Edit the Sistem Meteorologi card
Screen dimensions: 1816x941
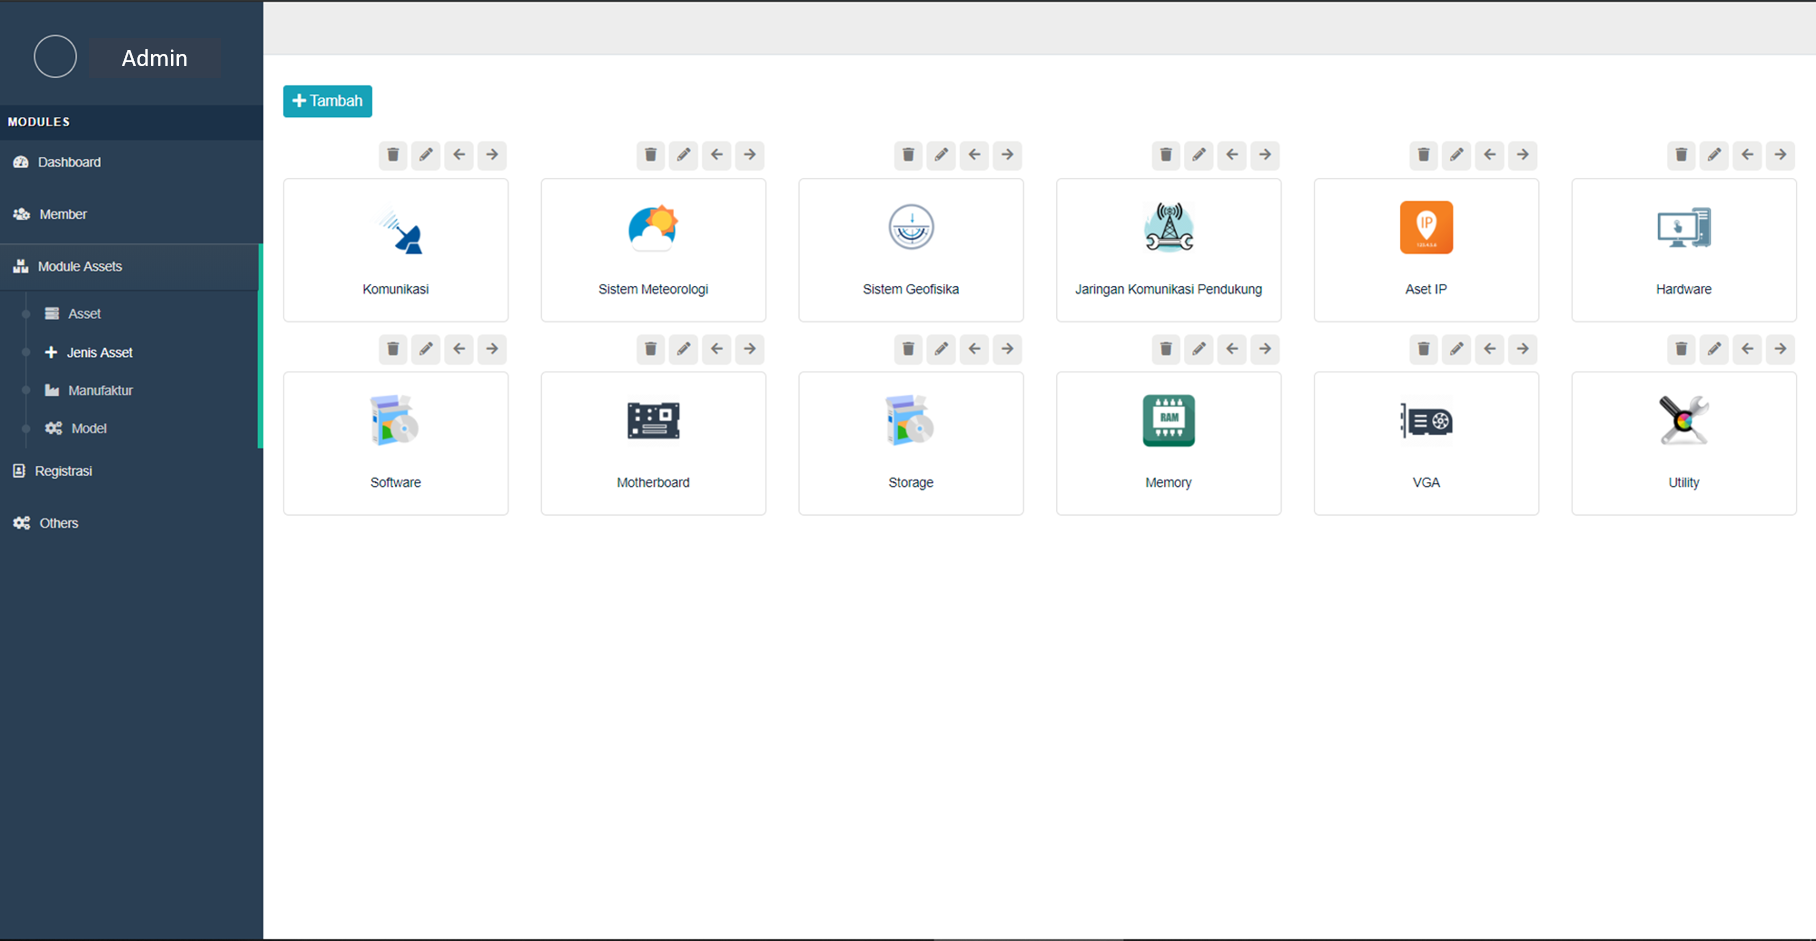click(x=683, y=155)
